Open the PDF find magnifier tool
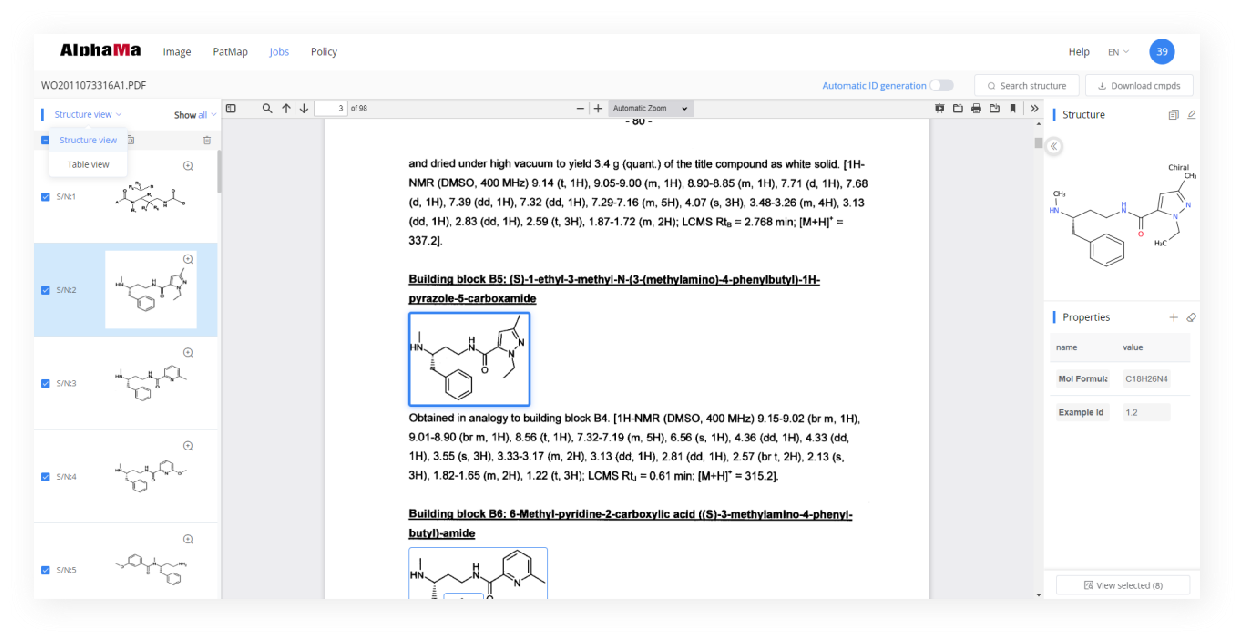This screenshot has height=642, width=1244. pos(267,108)
